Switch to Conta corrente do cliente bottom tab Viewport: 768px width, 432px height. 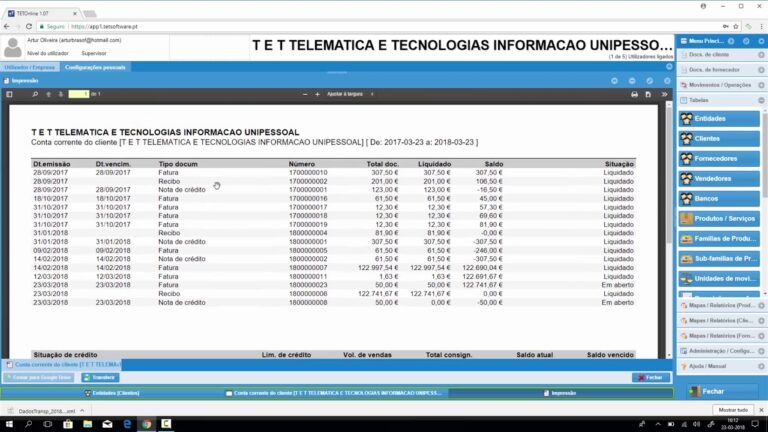click(x=334, y=393)
